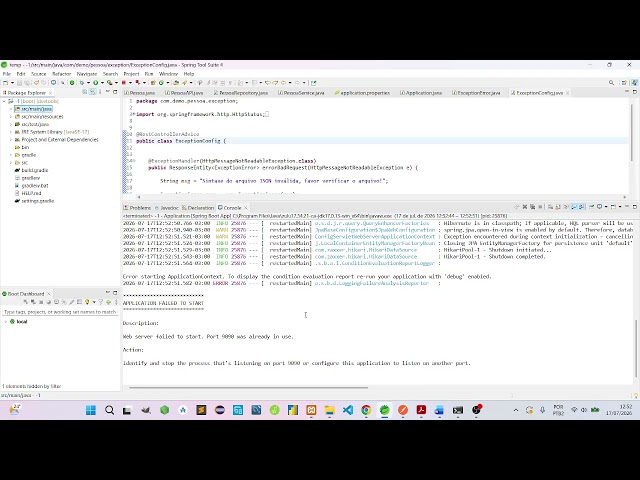Expand the src/main/java folder
Image resolution: width=640 pixels, height=480 pixels.
point(11,109)
